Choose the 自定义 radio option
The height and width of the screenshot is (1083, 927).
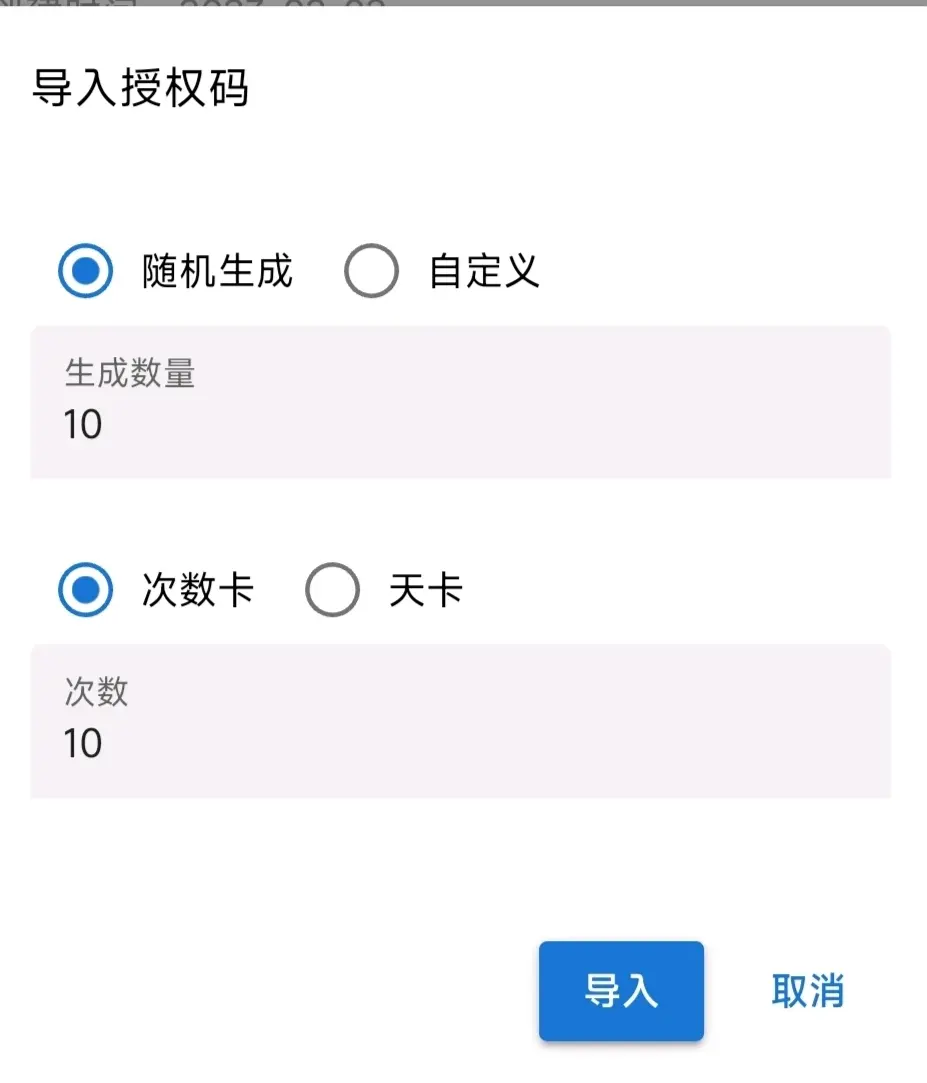tap(371, 270)
